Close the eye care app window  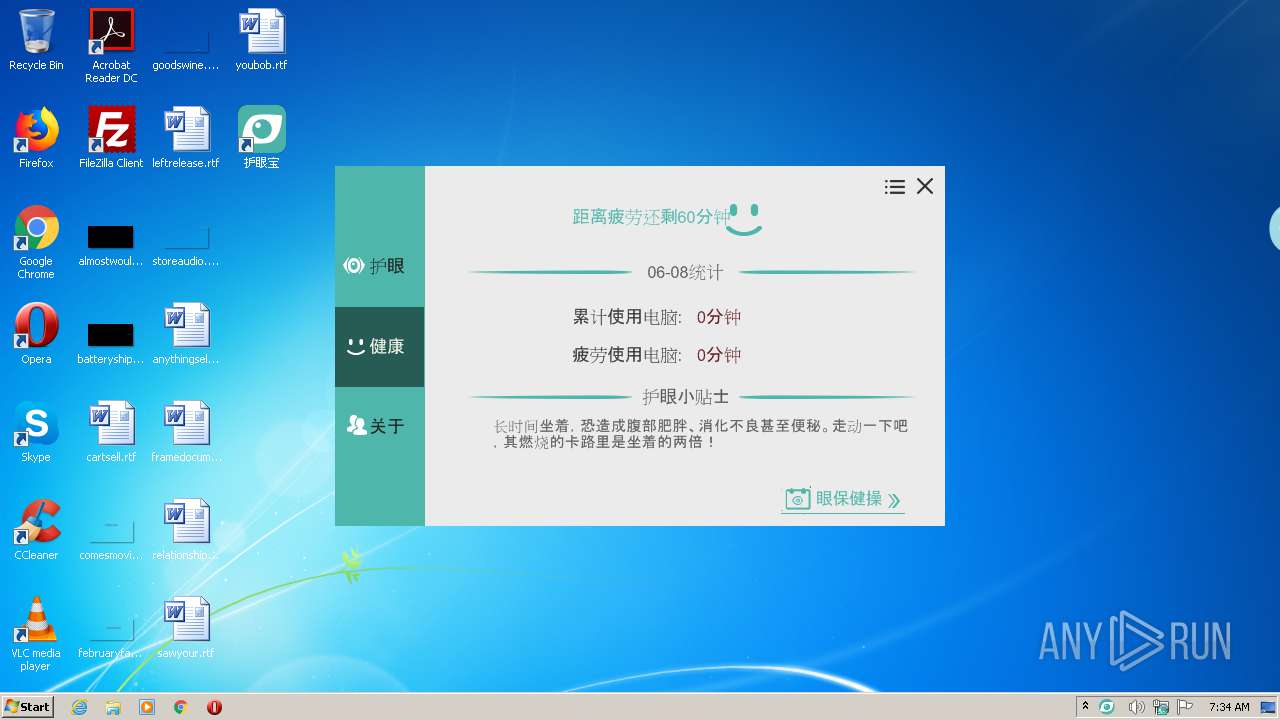[925, 186]
